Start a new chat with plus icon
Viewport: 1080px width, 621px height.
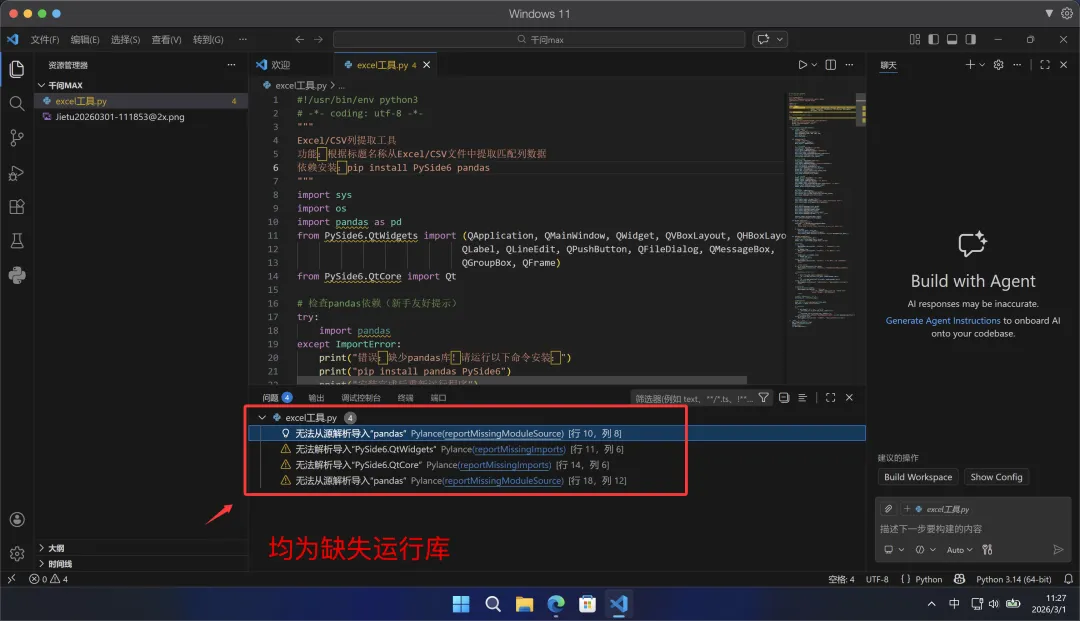point(970,65)
